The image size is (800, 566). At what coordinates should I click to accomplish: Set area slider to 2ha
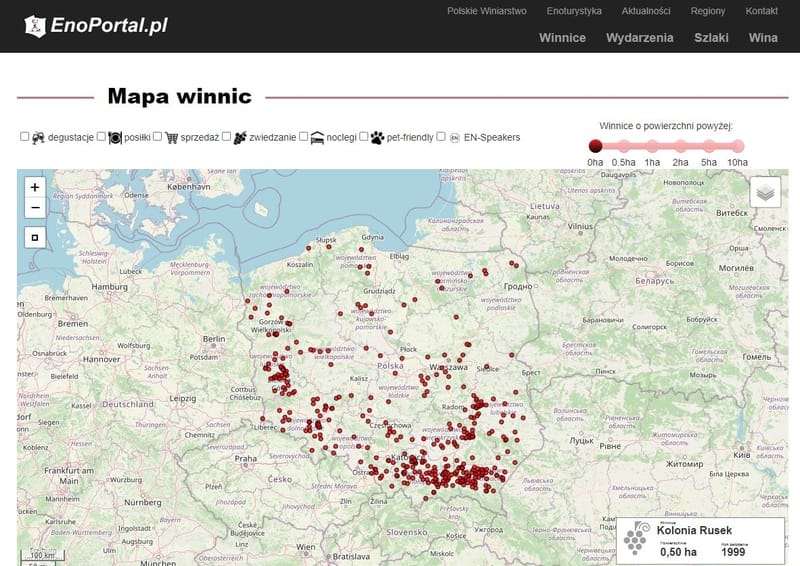[680, 146]
